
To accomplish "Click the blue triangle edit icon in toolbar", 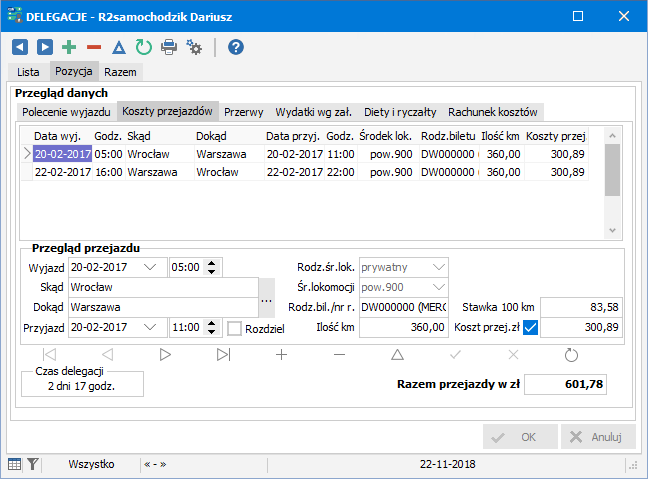I will coord(119,47).
